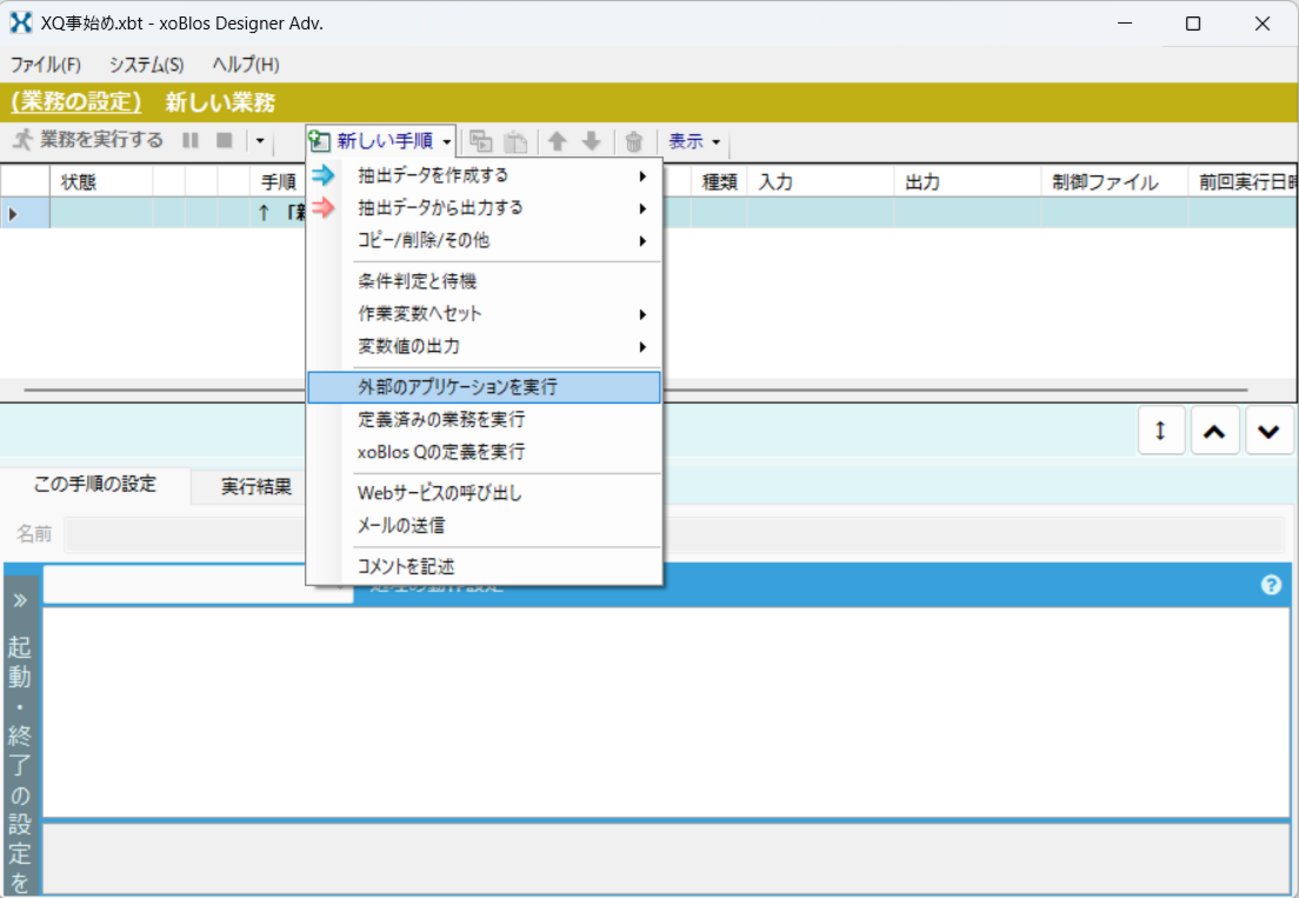Viewport: 1299px width, 898px height.
Task: Click the 制御ファイル column header
Action: [1114, 182]
